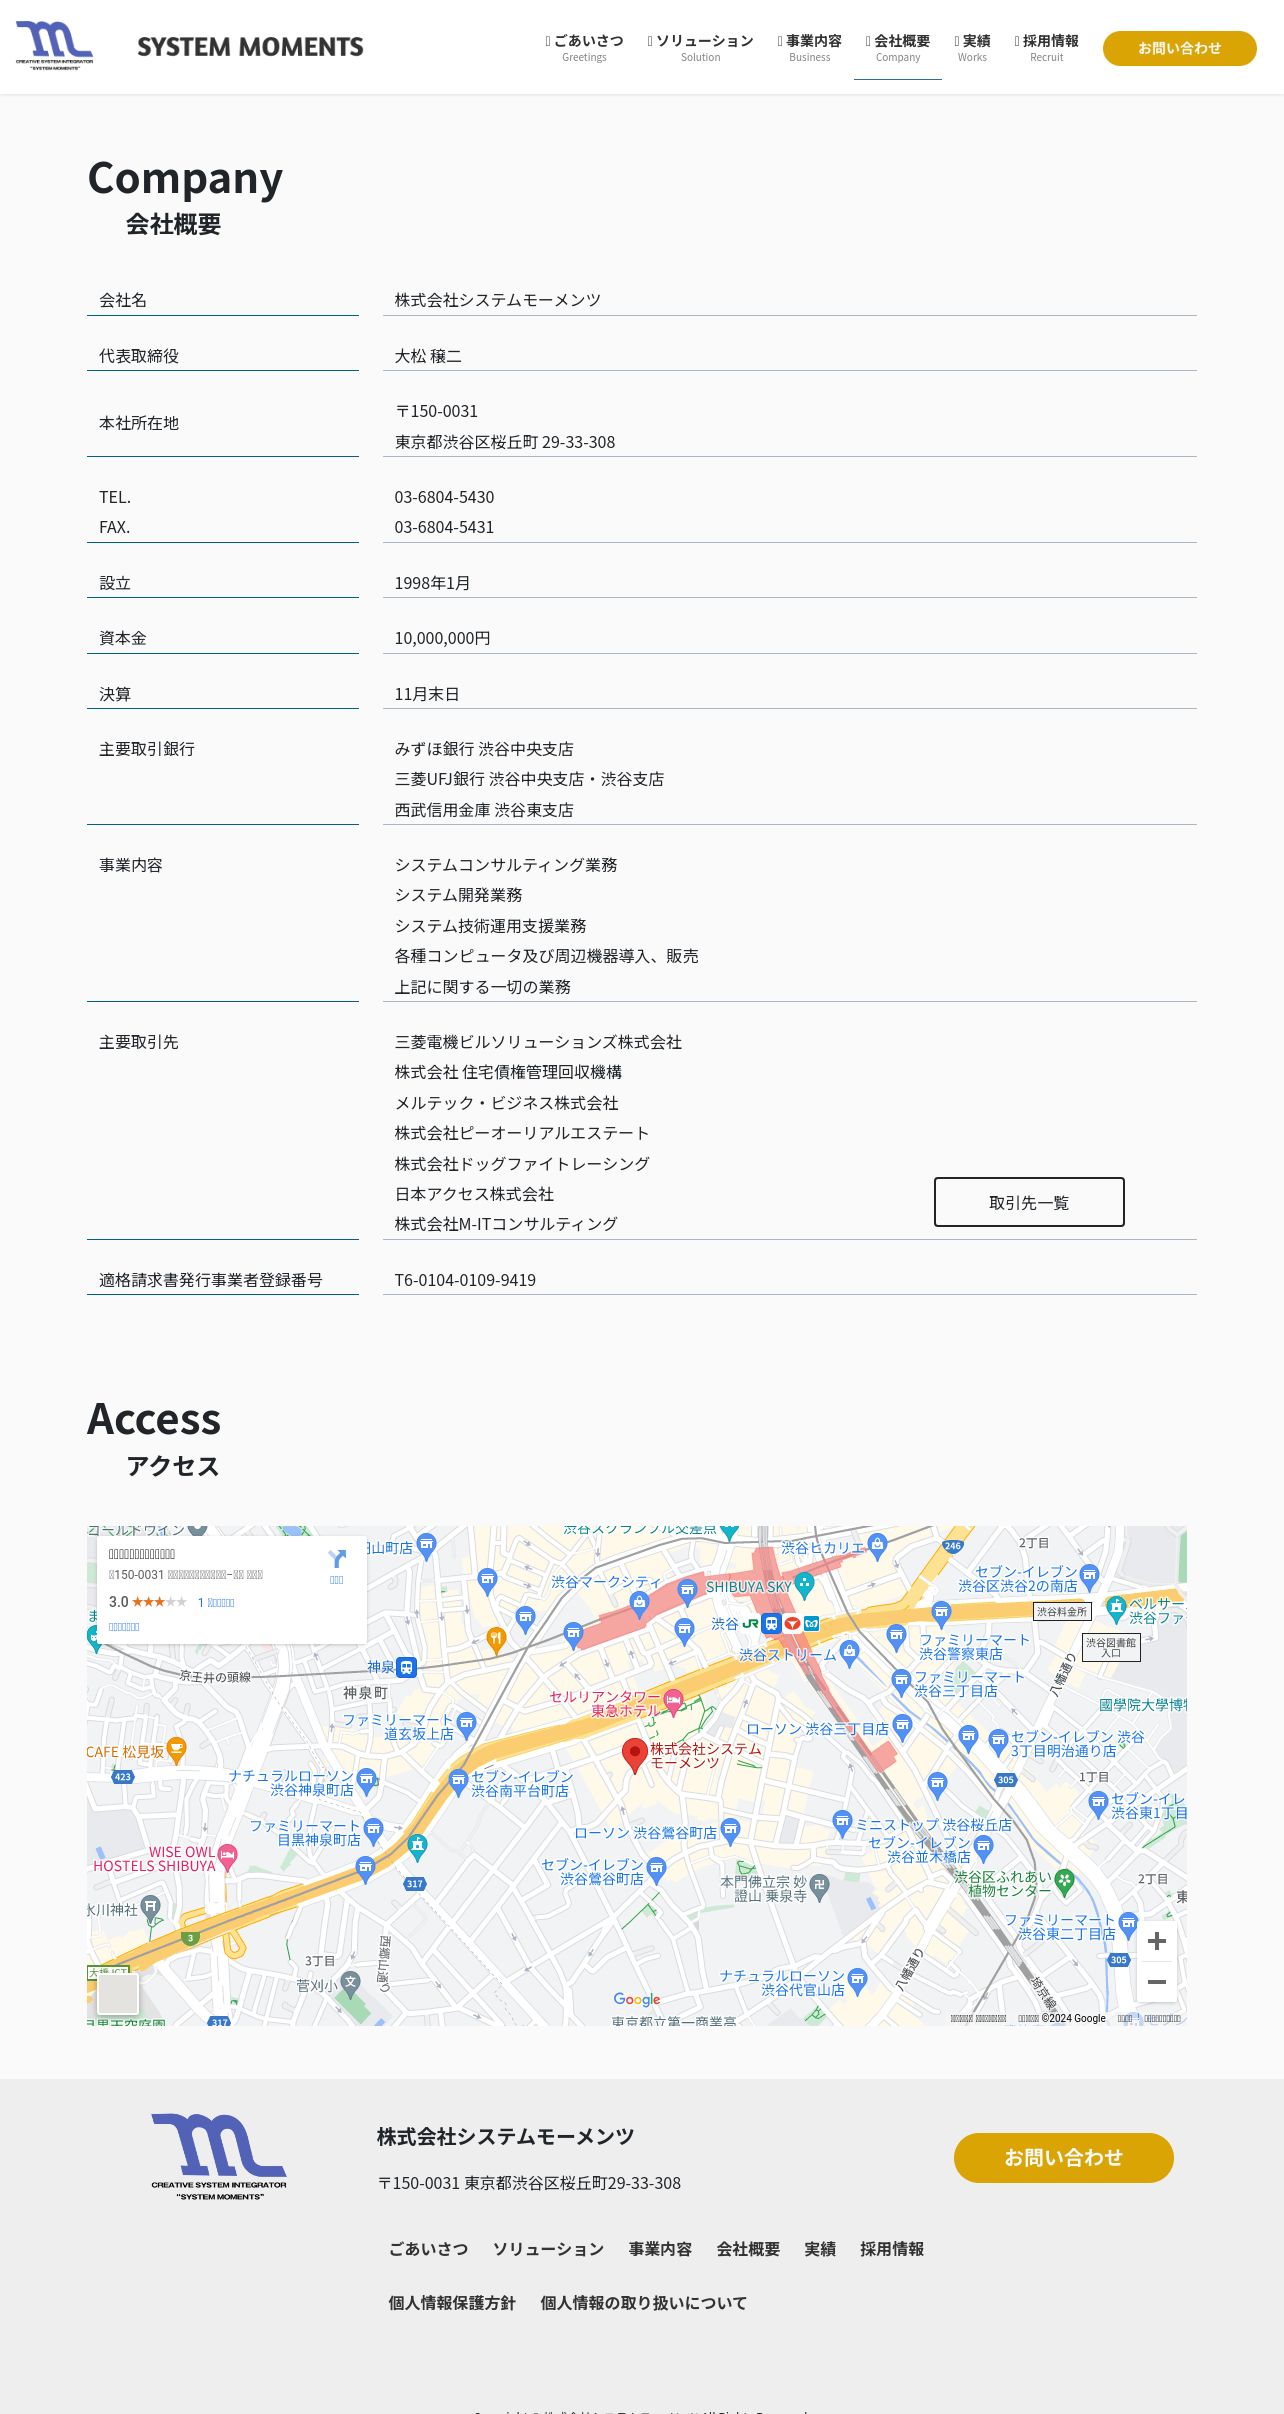The height and width of the screenshot is (2414, 1284).
Task: Click the 渋谷ヒカリエ shopping marker
Action: [878, 1545]
